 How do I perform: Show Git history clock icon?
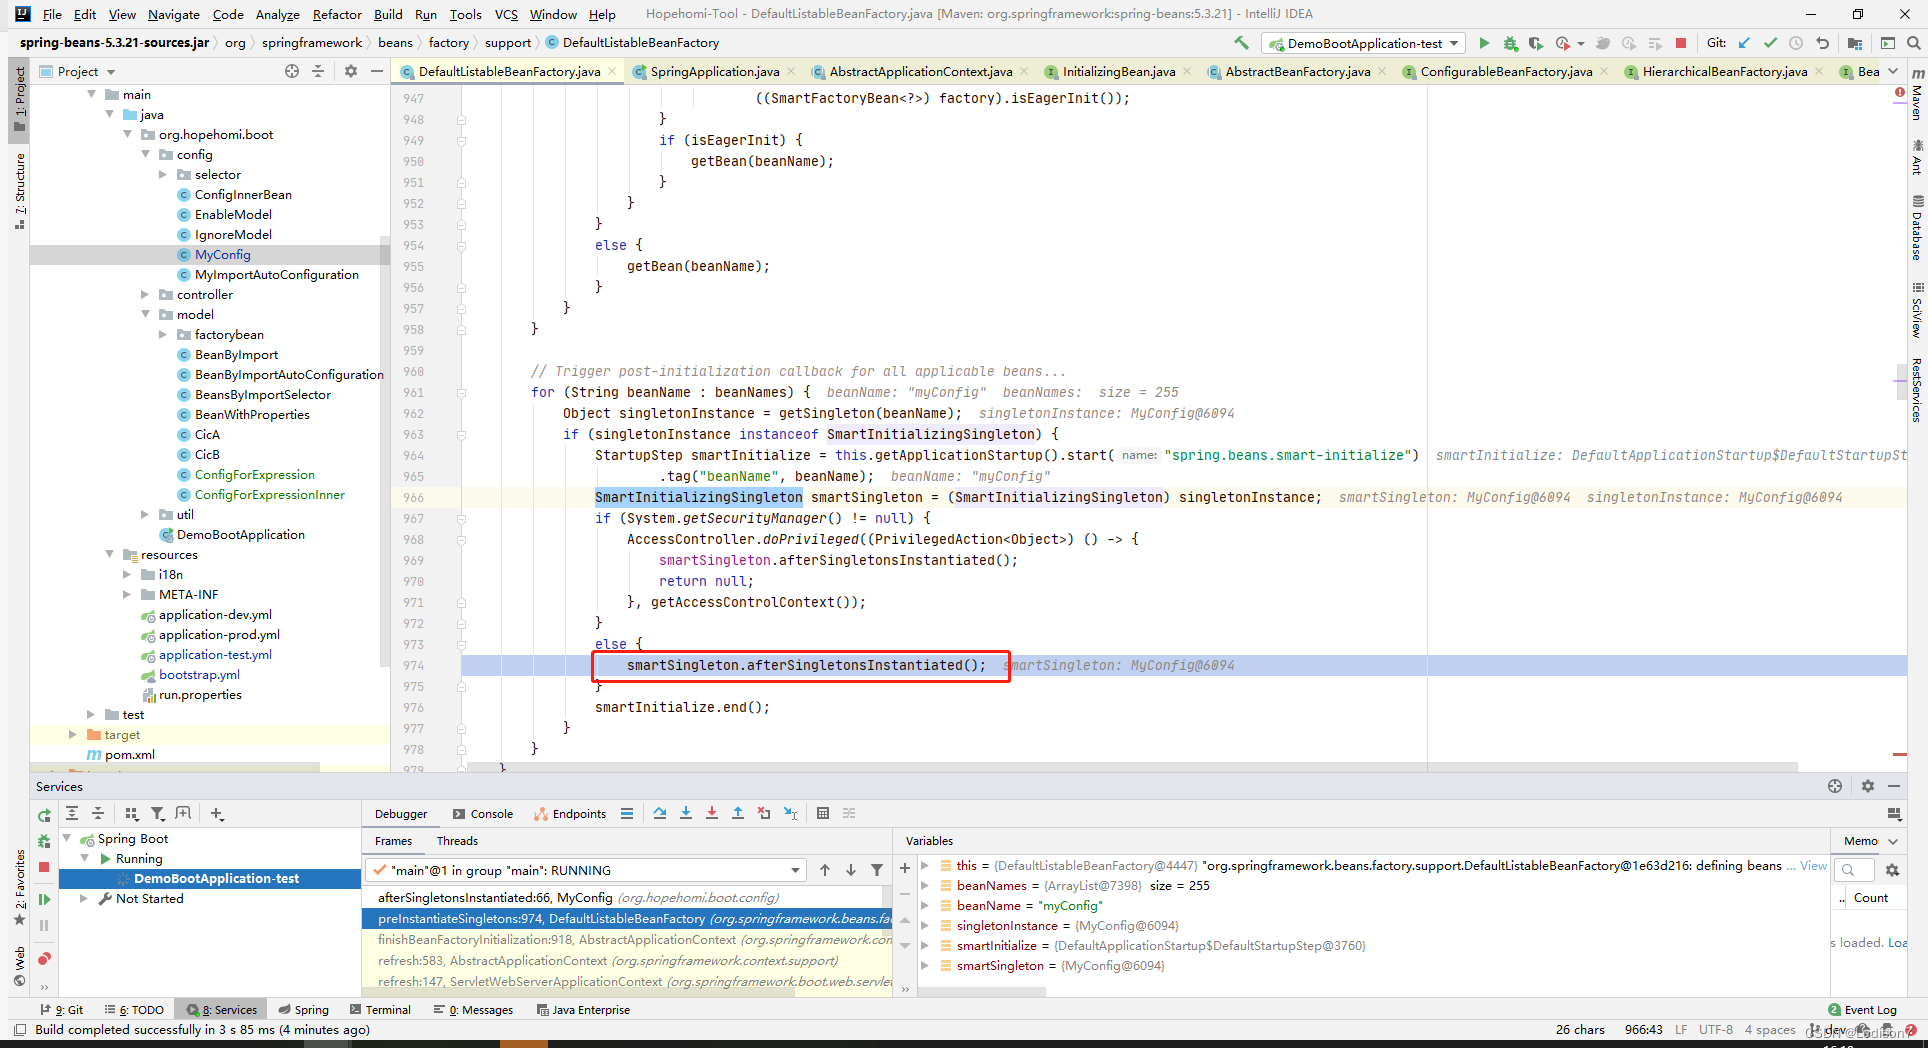coord(1796,43)
